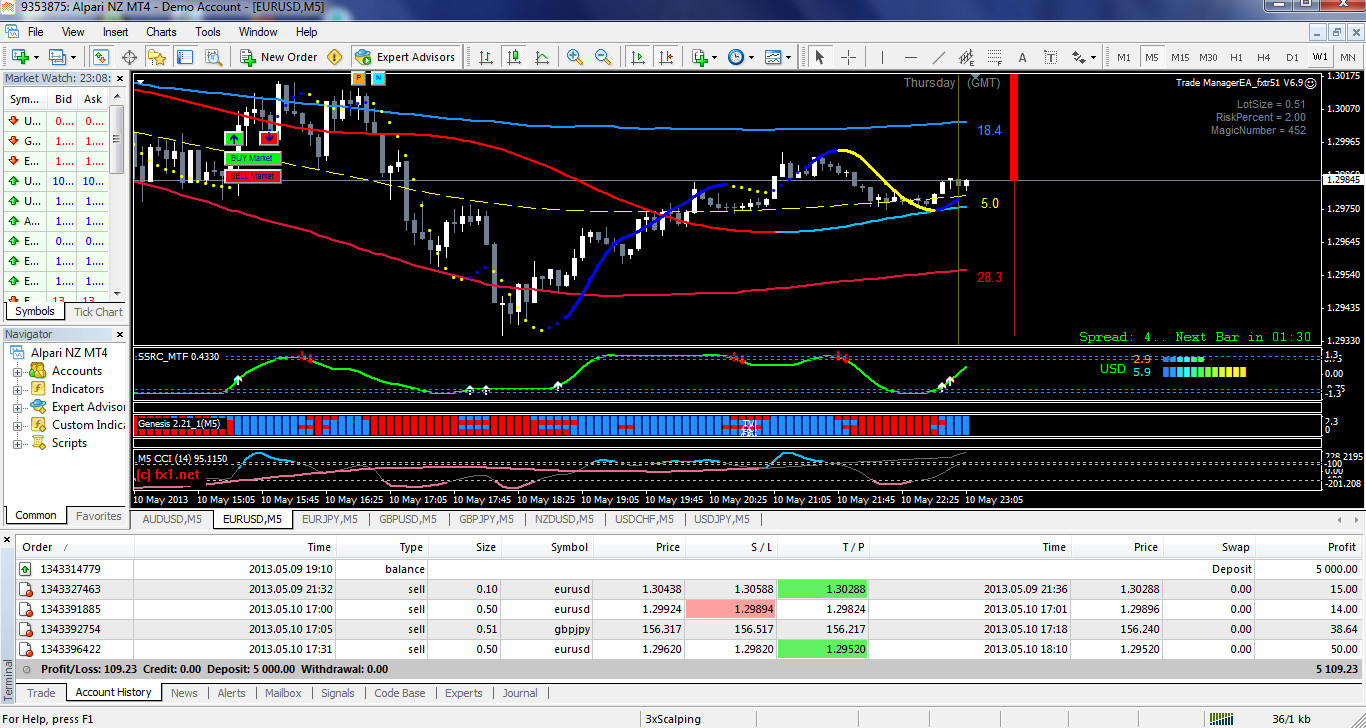Click the Zoom In magnifier icon
The height and width of the screenshot is (728, 1366).
[575, 57]
